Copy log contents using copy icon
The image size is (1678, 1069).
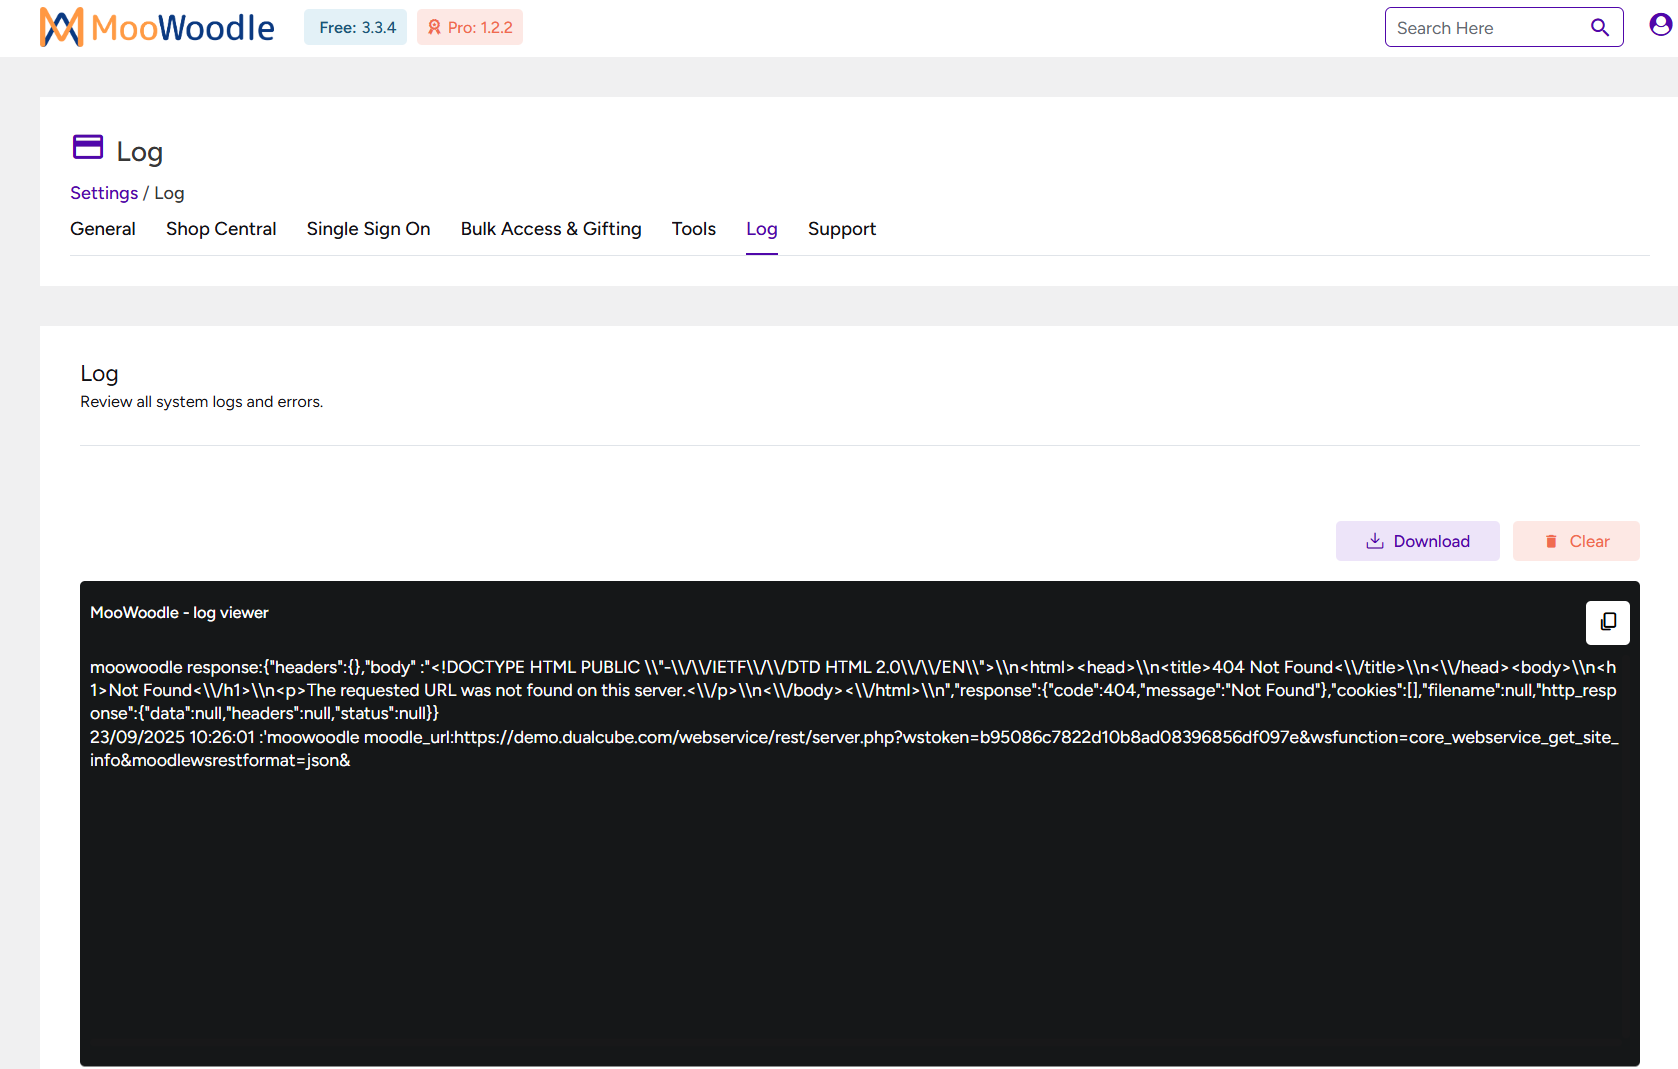pos(1607,622)
